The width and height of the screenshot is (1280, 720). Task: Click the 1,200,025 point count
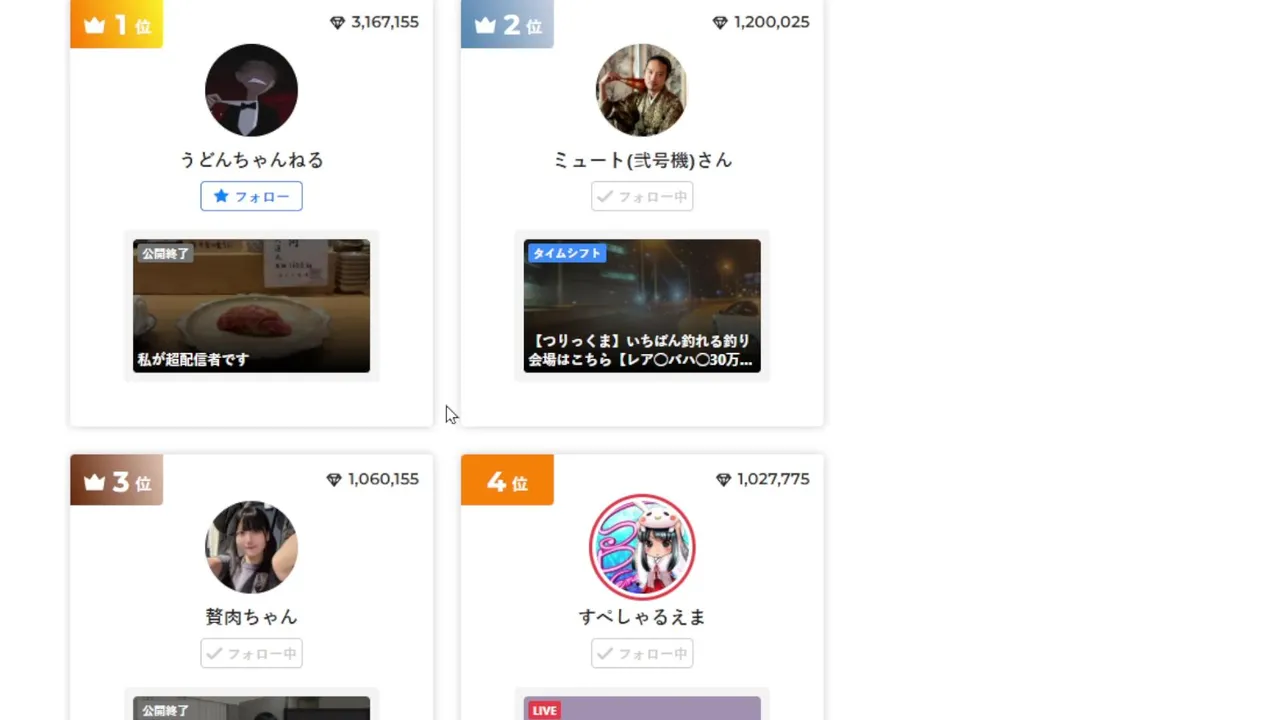[x=771, y=22]
